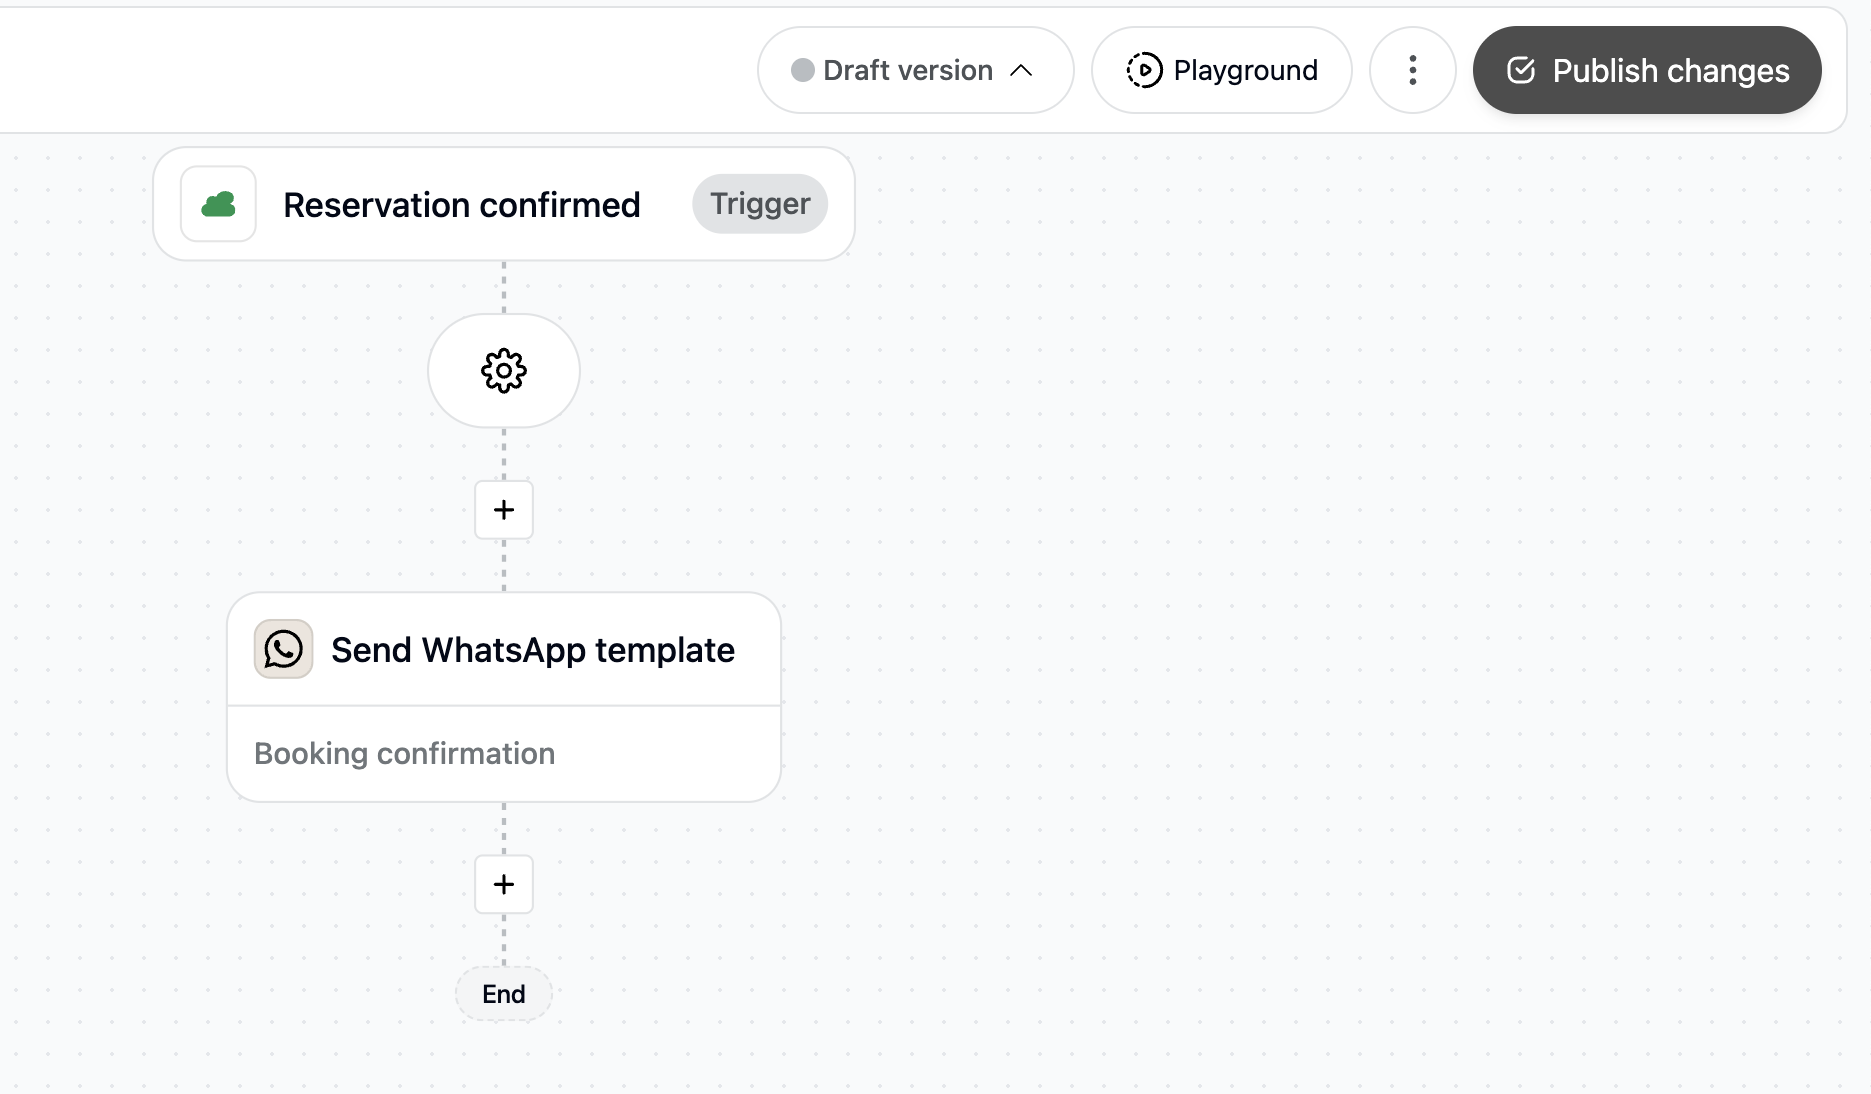Expand the Draft version dropdown
The height and width of the screenshot is (1094, 1871).
pos(915,70)
